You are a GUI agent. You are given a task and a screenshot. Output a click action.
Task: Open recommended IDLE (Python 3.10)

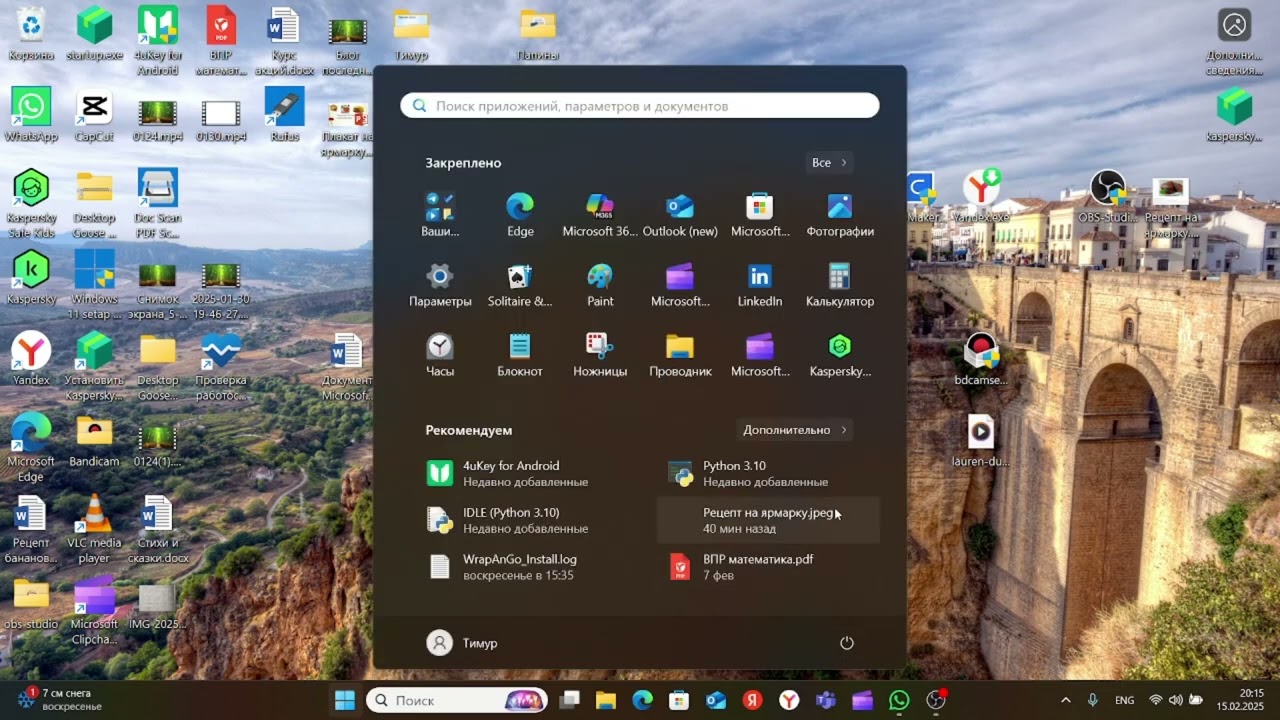526,520
